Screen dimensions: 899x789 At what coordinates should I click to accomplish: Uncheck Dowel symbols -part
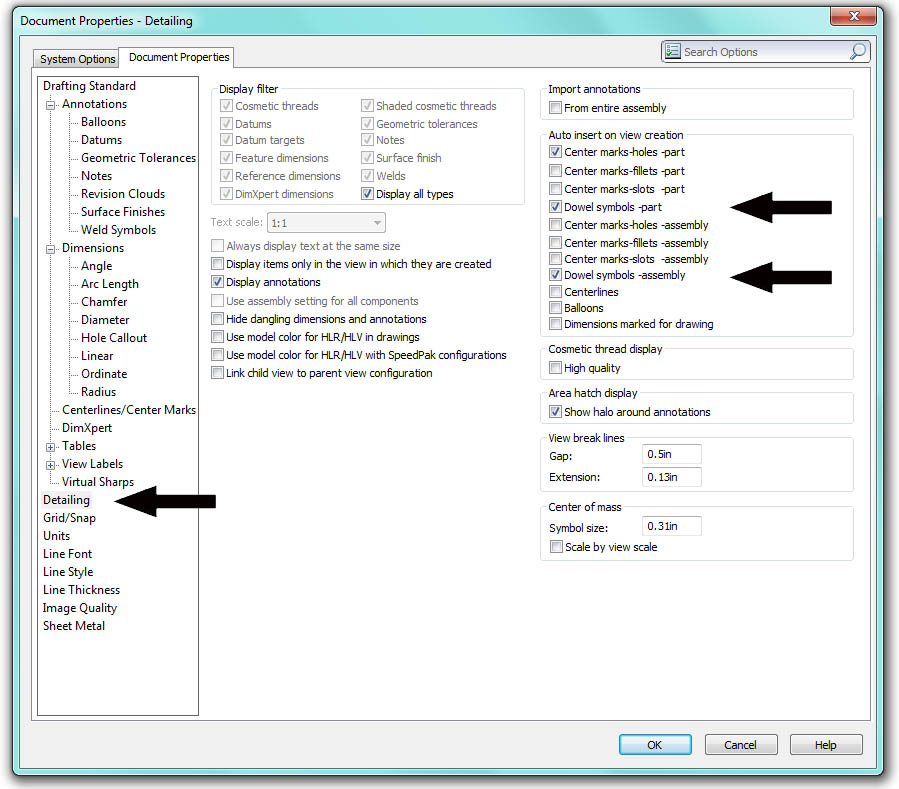556,207
